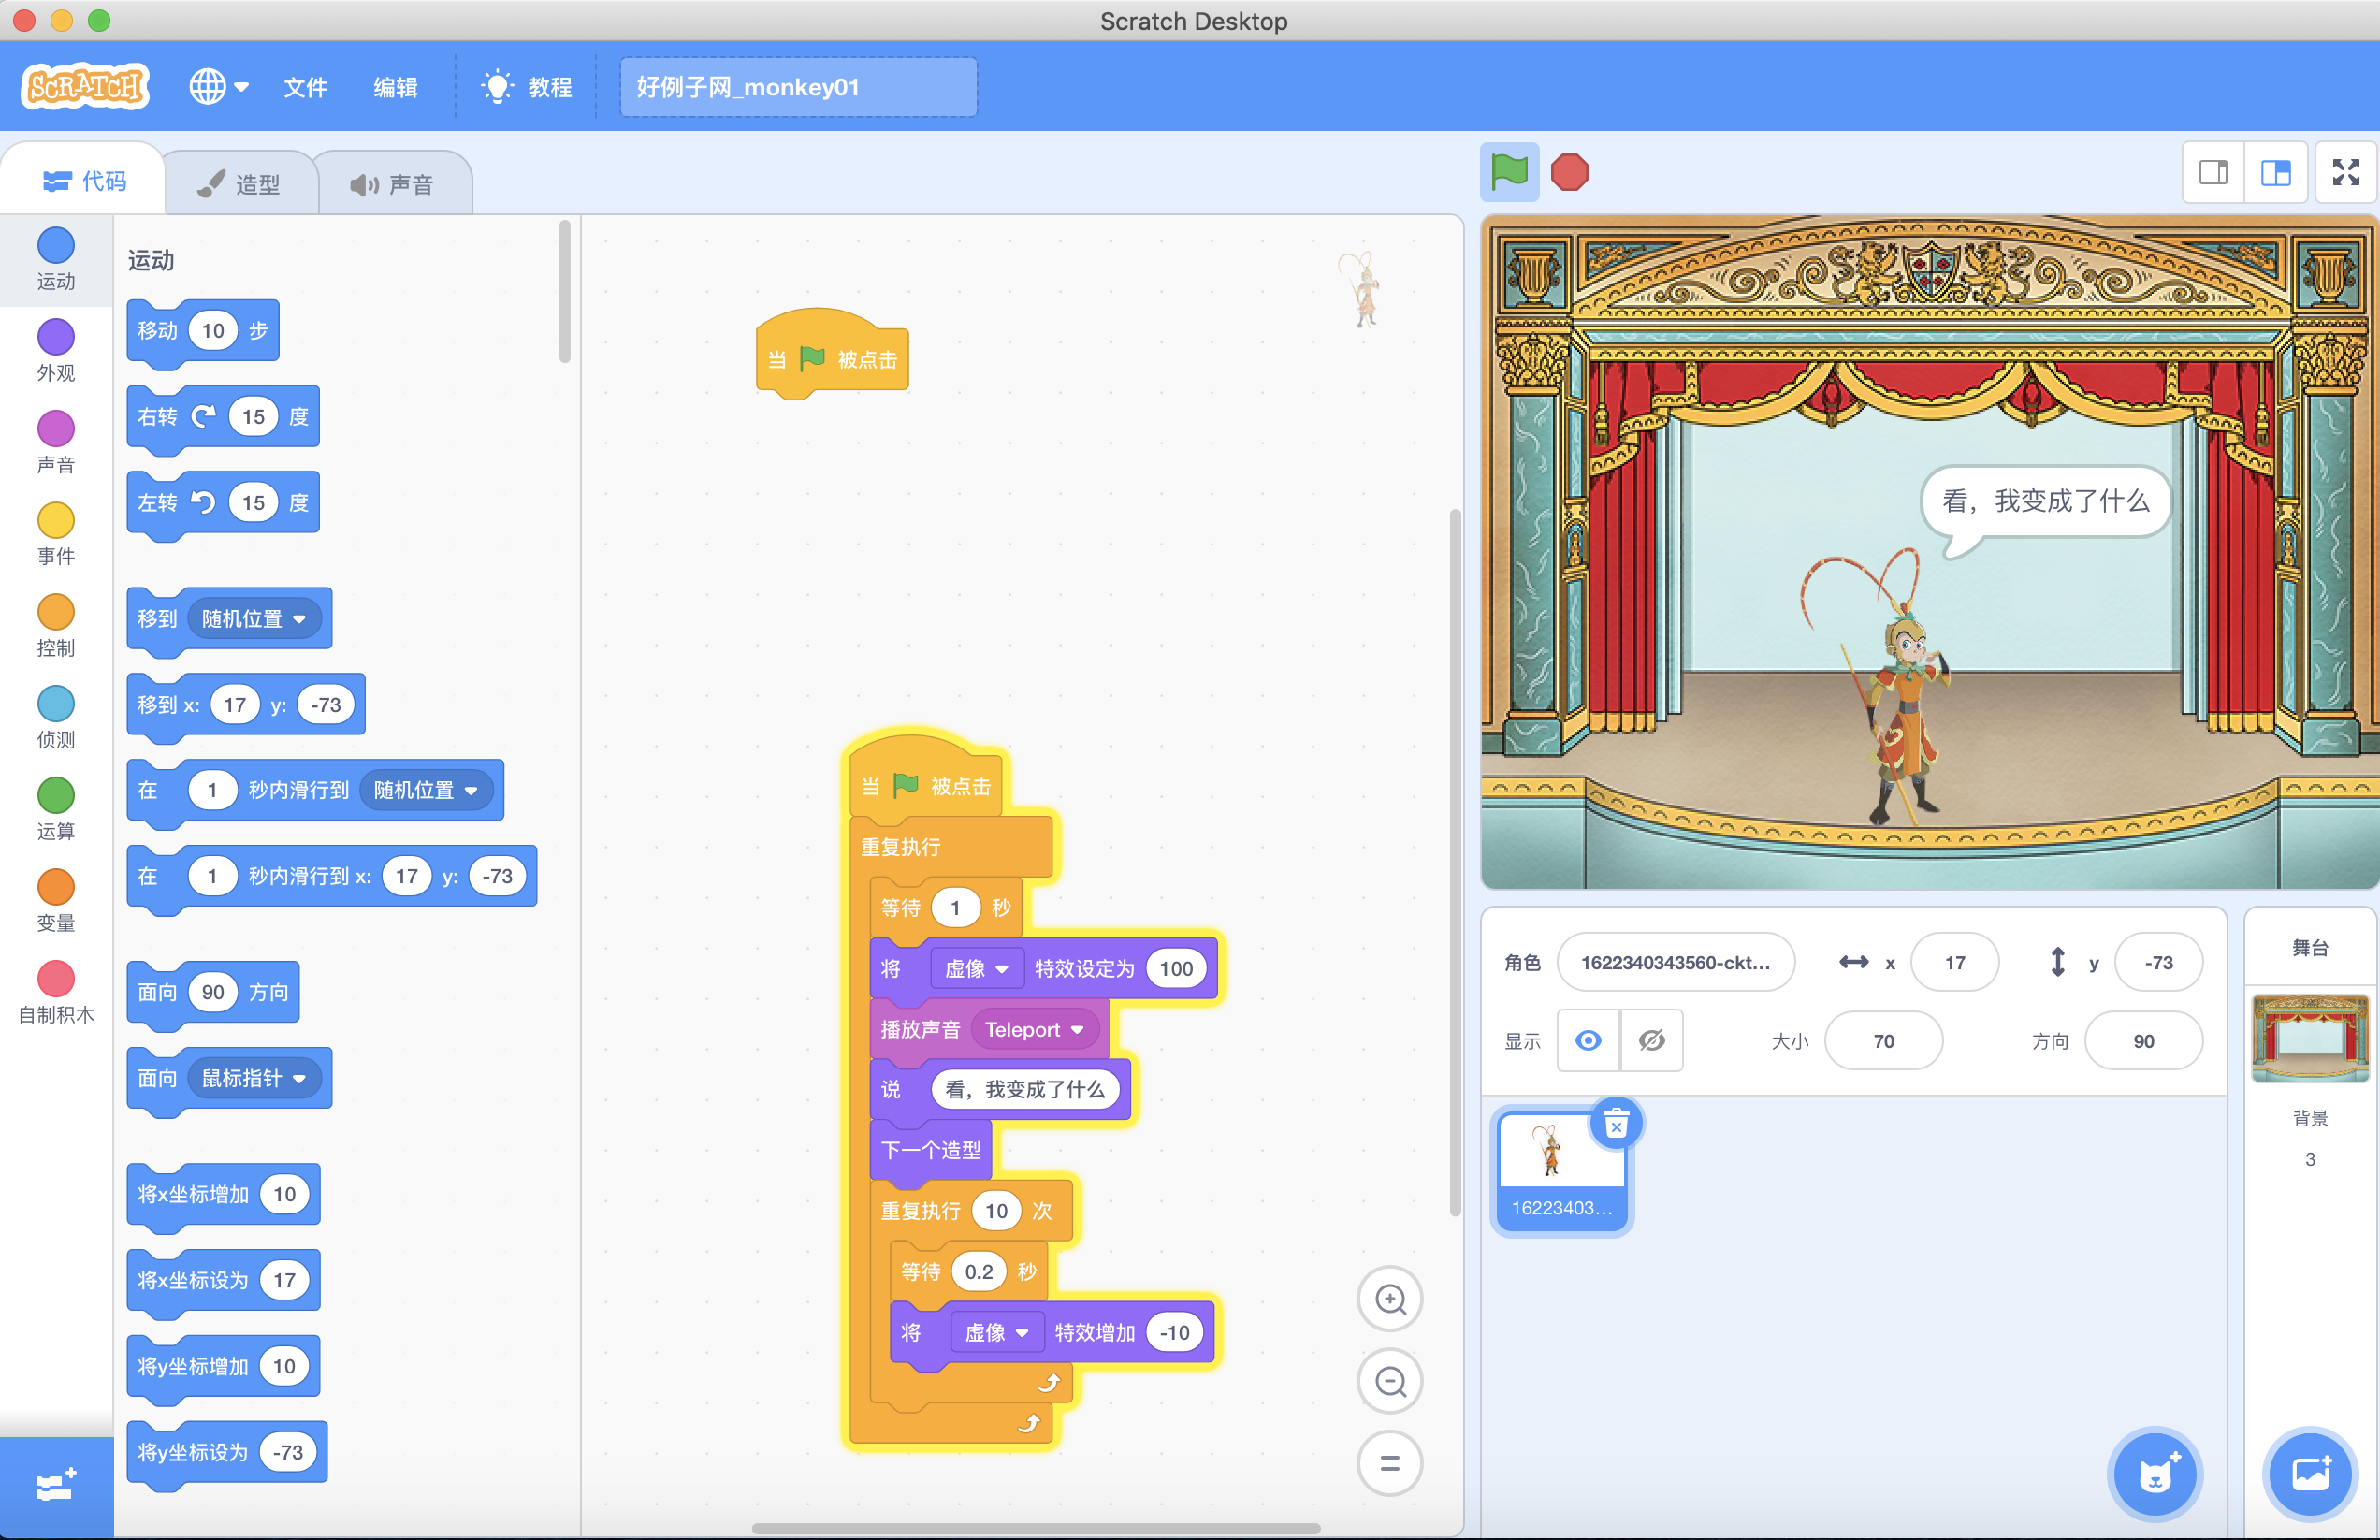Edit 重复执行 10 次 count
The image size is (2380, 1540).
tap(996, 1211)
